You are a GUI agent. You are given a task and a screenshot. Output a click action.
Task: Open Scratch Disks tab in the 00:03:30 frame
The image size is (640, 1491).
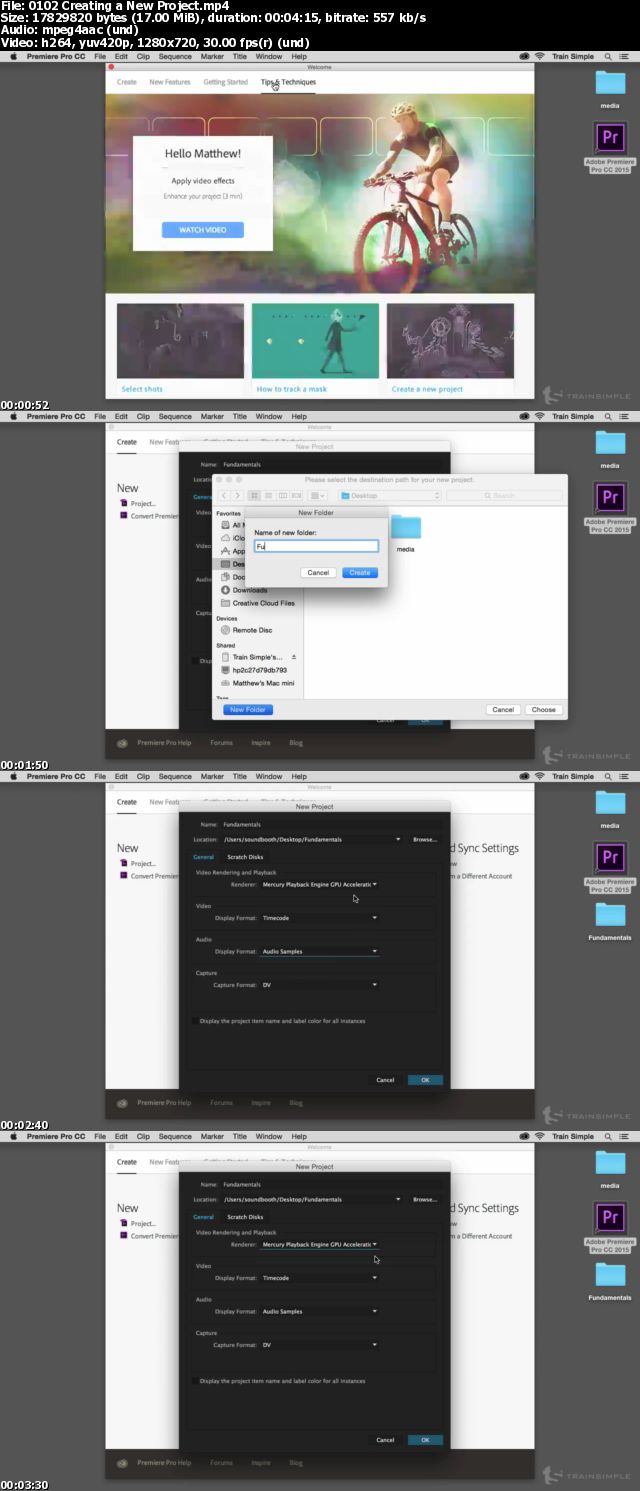click(x=245, y=1217)
